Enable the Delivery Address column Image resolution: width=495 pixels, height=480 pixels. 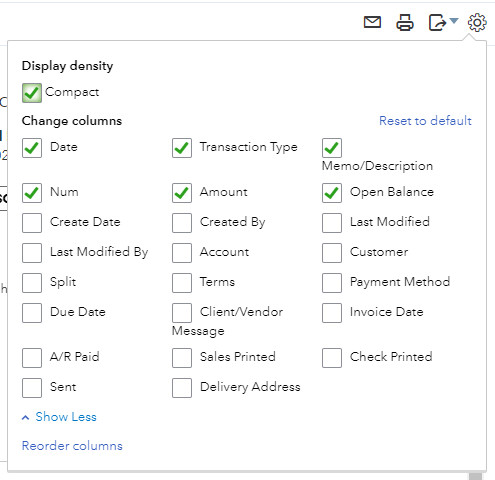pyautogui.click(x=182, y=388)
